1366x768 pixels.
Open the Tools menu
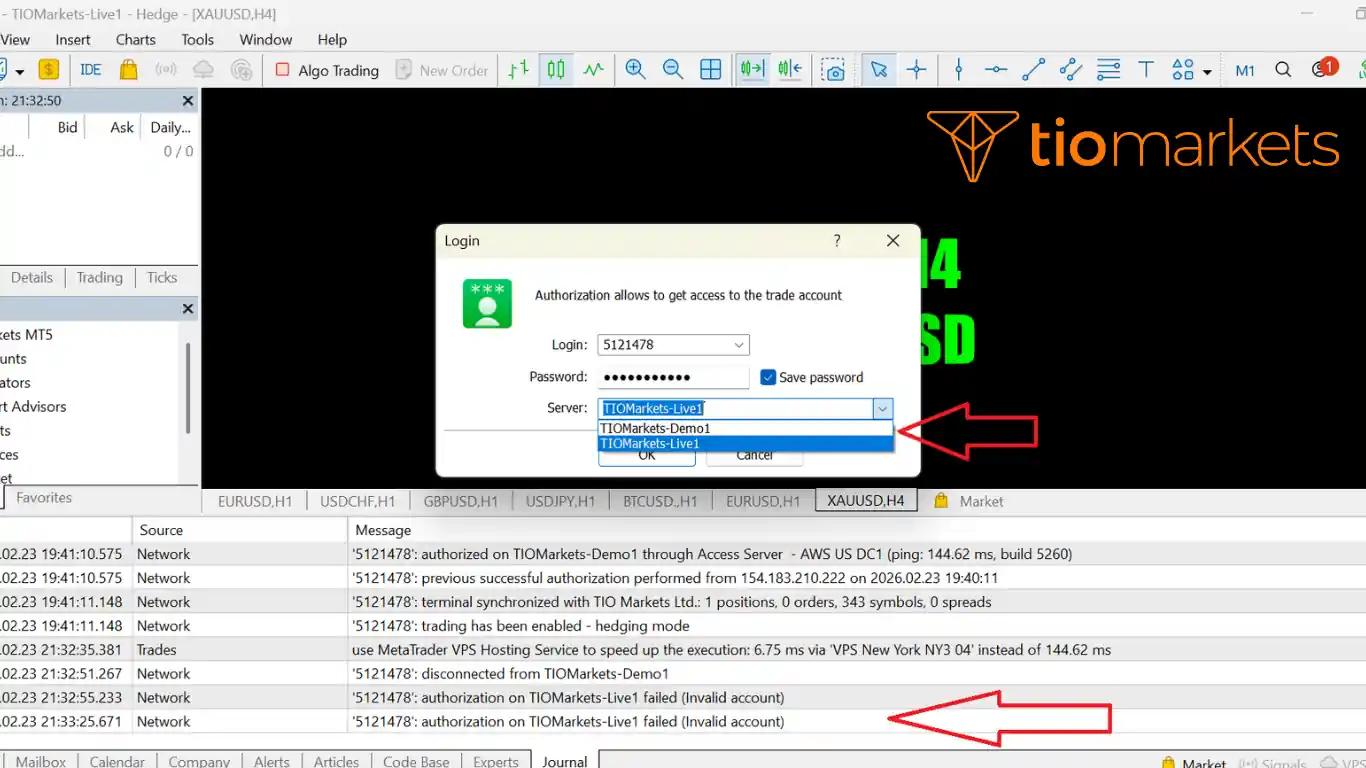196,40
